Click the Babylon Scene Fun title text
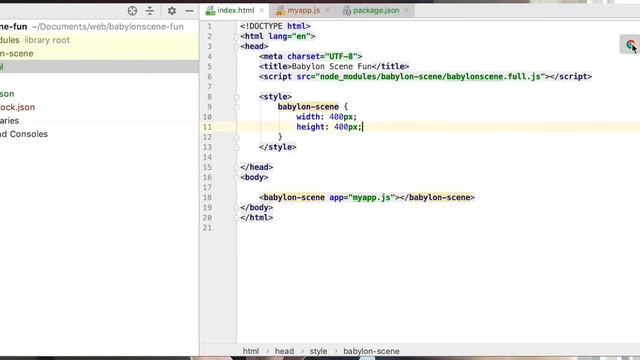This screenshot has height=360, width=640. (x=331, y=67)
